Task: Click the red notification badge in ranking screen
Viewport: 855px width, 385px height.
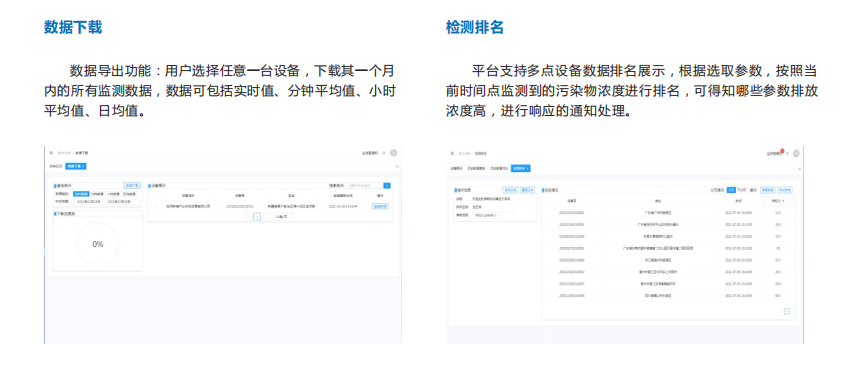Action: tap(782, 151)
